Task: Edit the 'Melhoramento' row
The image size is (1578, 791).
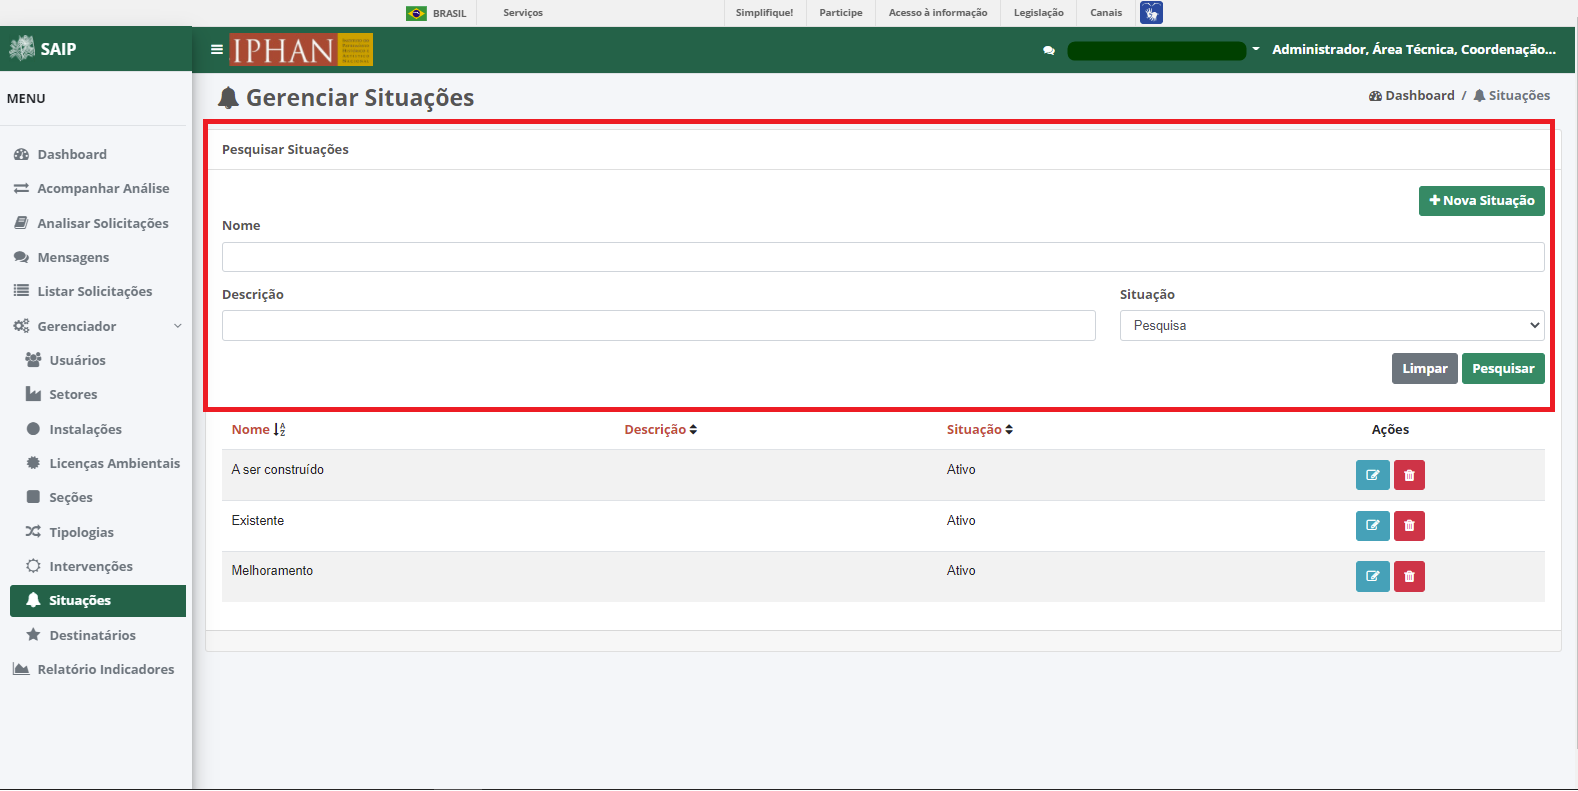Action: [1373, 576]
